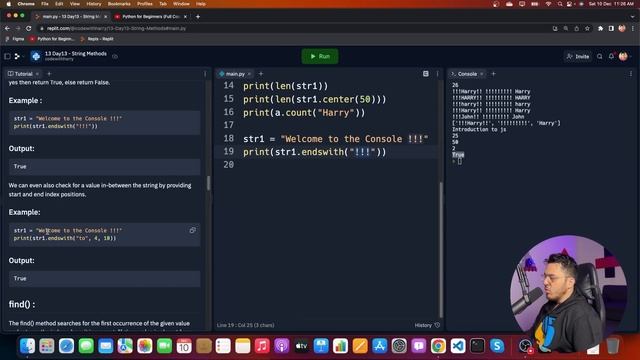The image size is (640, 360).
Task: Add a new tab in the Console pane
Action: (493, 74)
